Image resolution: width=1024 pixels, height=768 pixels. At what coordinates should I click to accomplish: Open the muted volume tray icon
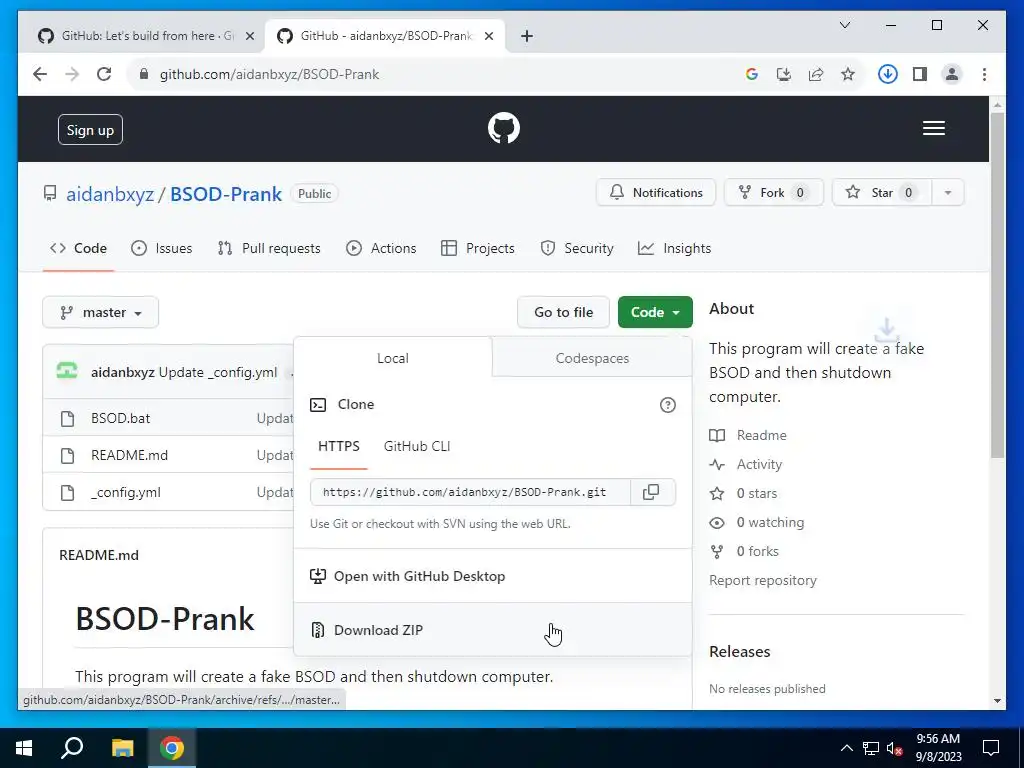tap(894, 748)
